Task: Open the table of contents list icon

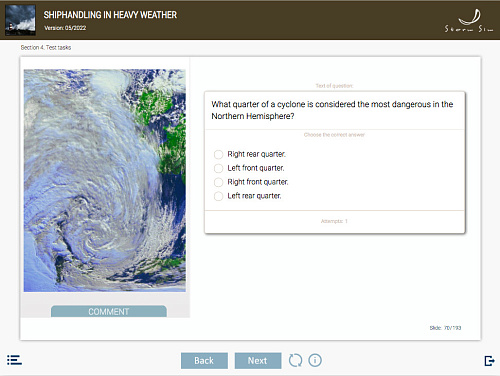Action: pos(14,360)
